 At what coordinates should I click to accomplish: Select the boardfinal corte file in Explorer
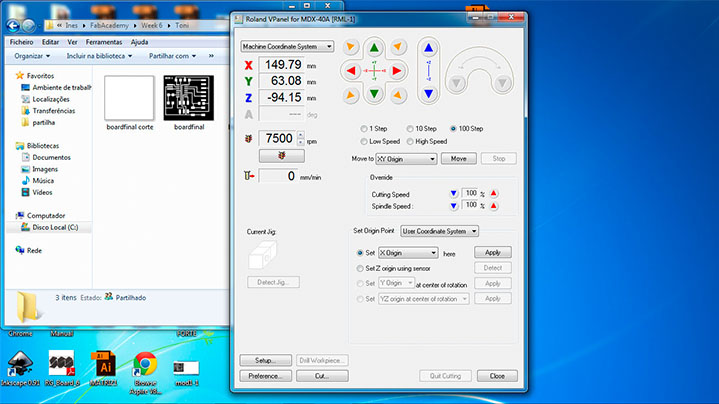pos(129,103)
